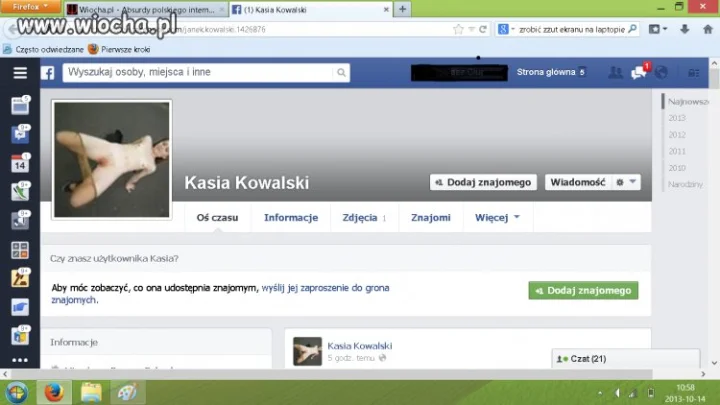Switch to the Zdjęcia tab
The image size is (720, 405).
coord(364,217)
